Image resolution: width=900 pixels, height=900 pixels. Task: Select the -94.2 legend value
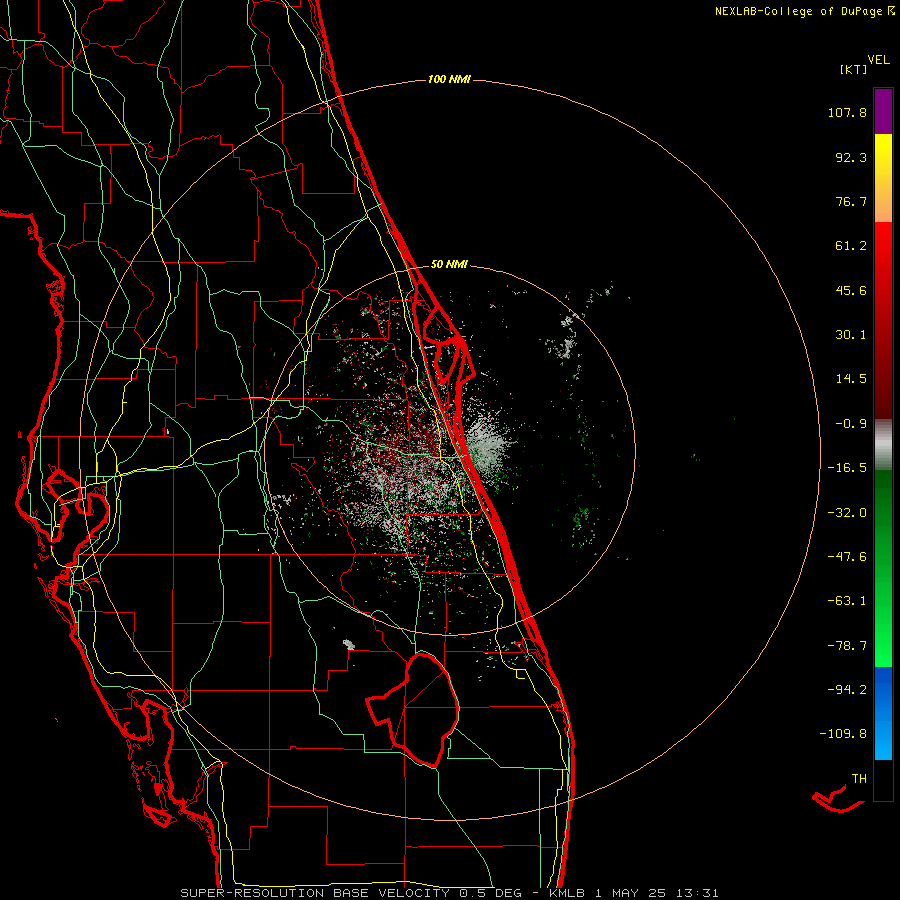coord(847,690)
